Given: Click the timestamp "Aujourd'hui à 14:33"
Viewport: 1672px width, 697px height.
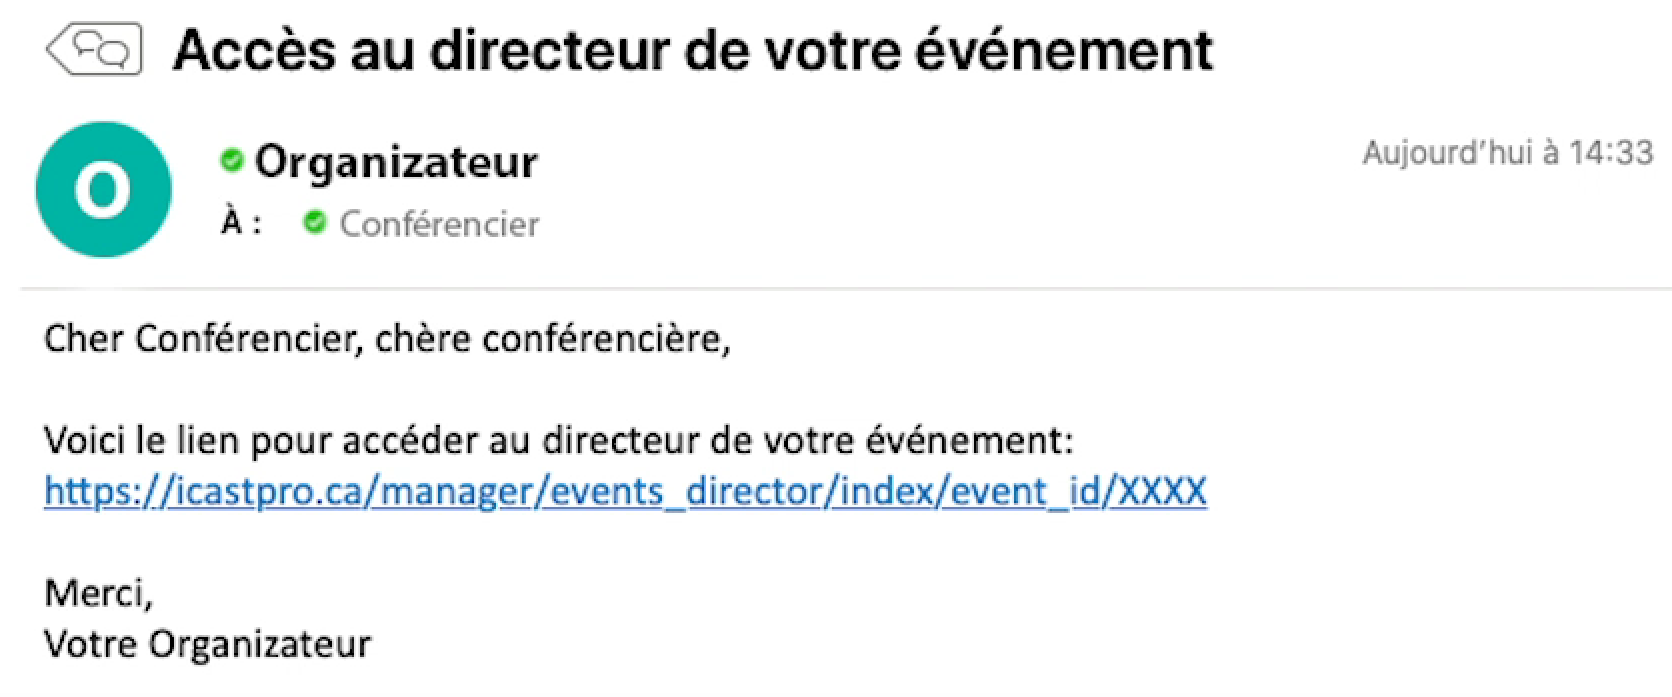Looking at the screenshot, I should (x=1507, y=153).
